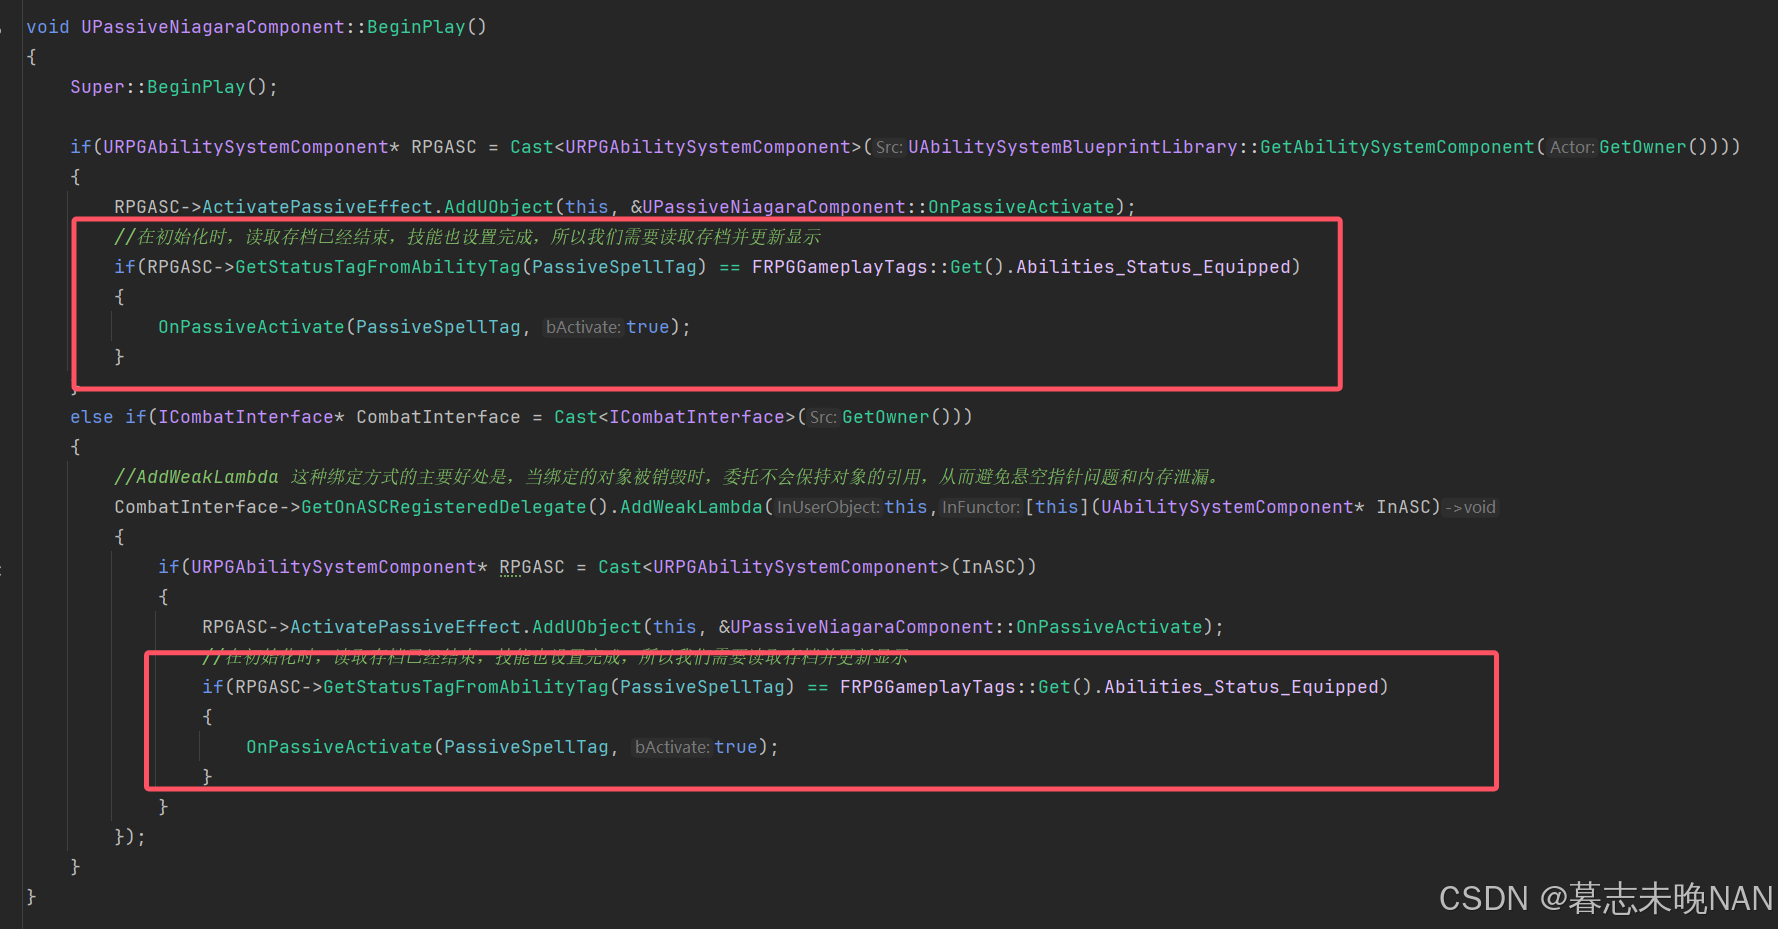Click 'Super::BeginPlay();' call
Image resolution: width=1778 pixels, height=929 pixels.
[x=174, y=87]
